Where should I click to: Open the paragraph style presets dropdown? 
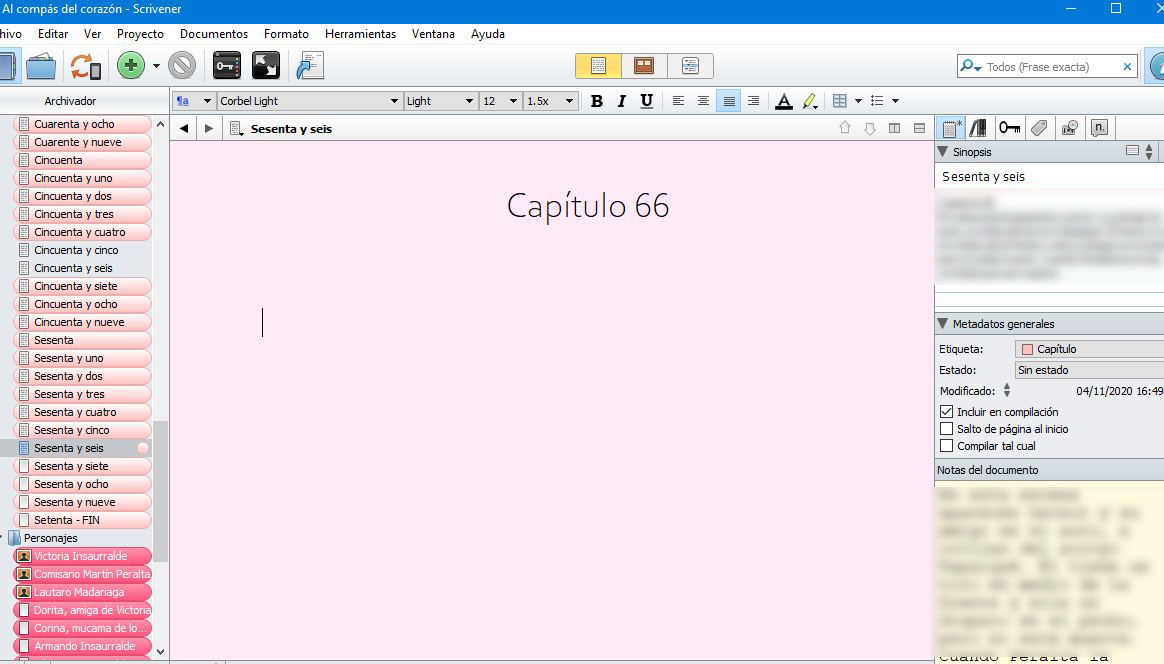pyautogui.click(x=194, y=101)
